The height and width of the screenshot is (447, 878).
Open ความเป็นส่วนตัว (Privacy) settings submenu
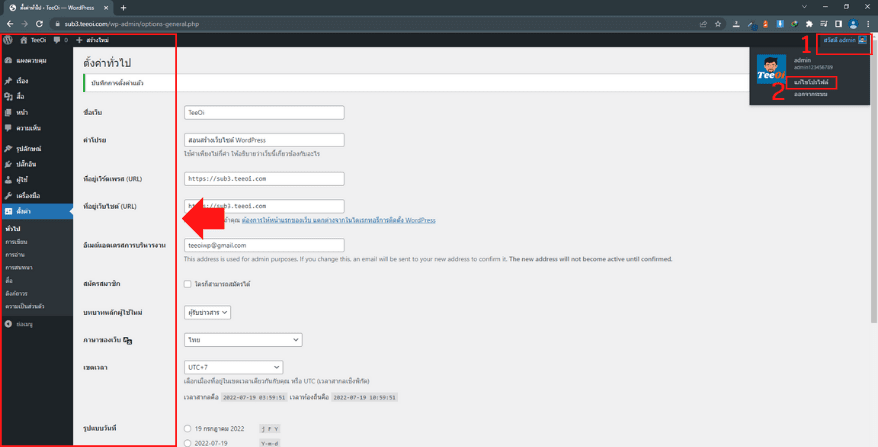coord(25,306)
